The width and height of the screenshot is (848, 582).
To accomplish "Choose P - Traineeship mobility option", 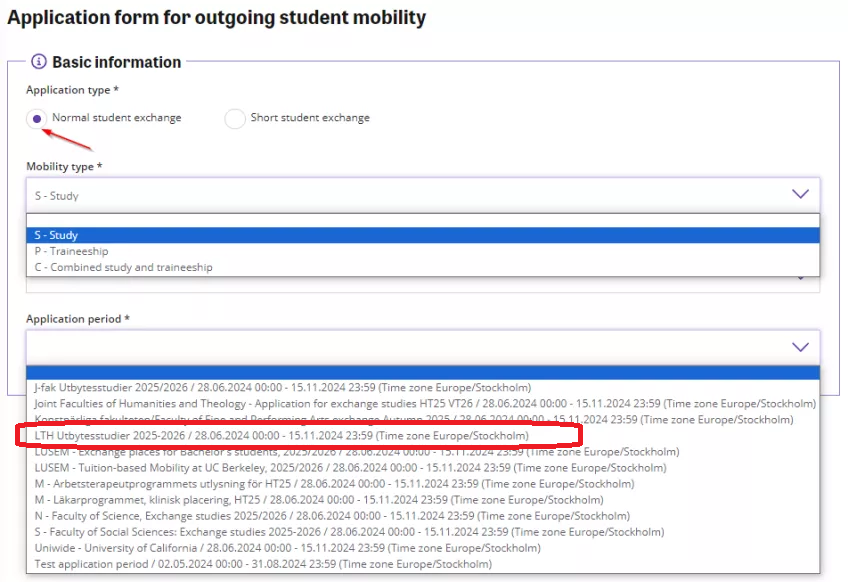I will tap(71, 251).
